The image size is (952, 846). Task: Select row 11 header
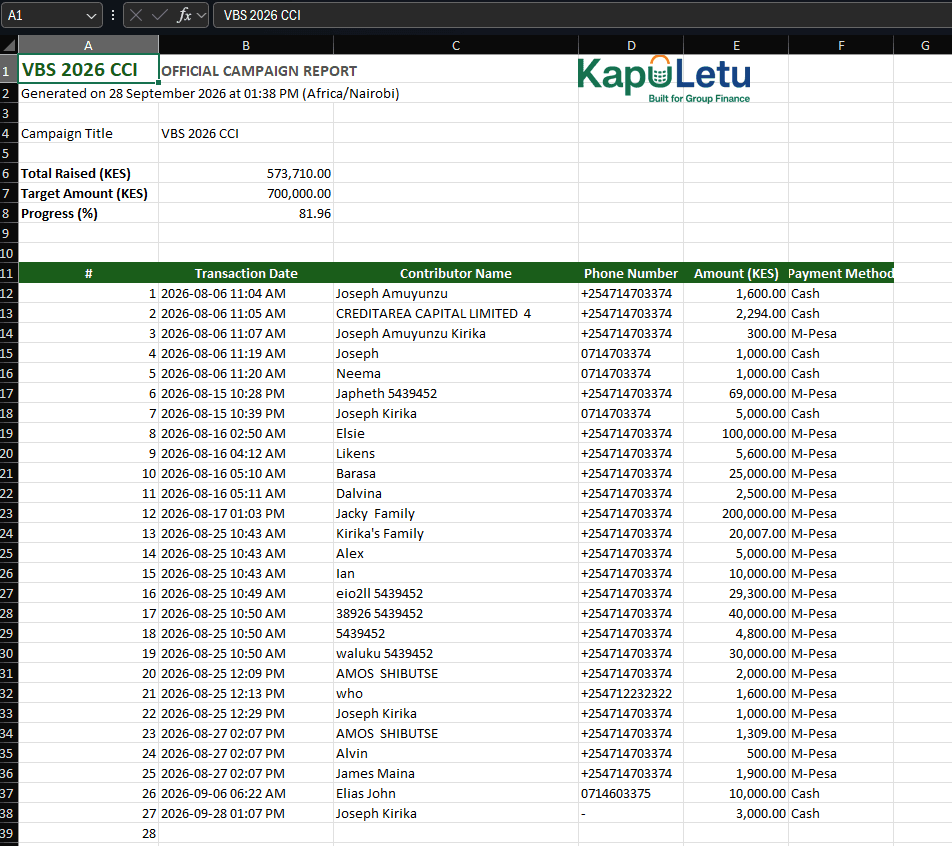point(8,273)
